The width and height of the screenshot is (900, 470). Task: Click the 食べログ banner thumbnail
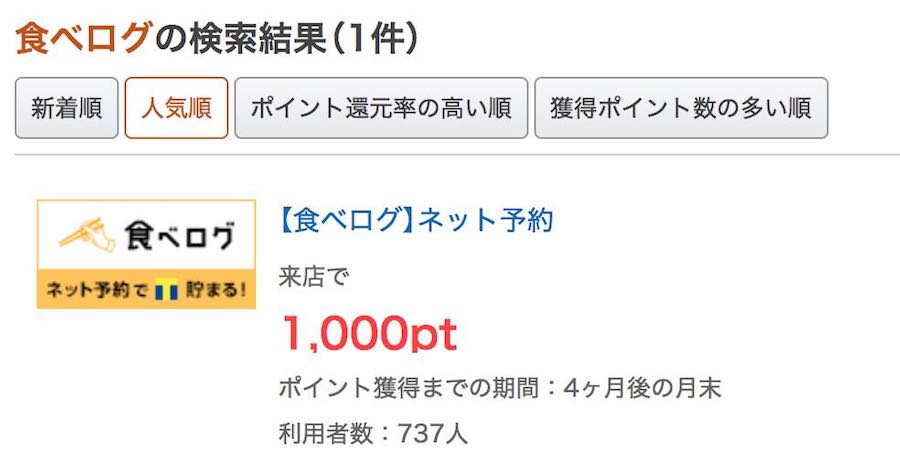coord(146,254)
